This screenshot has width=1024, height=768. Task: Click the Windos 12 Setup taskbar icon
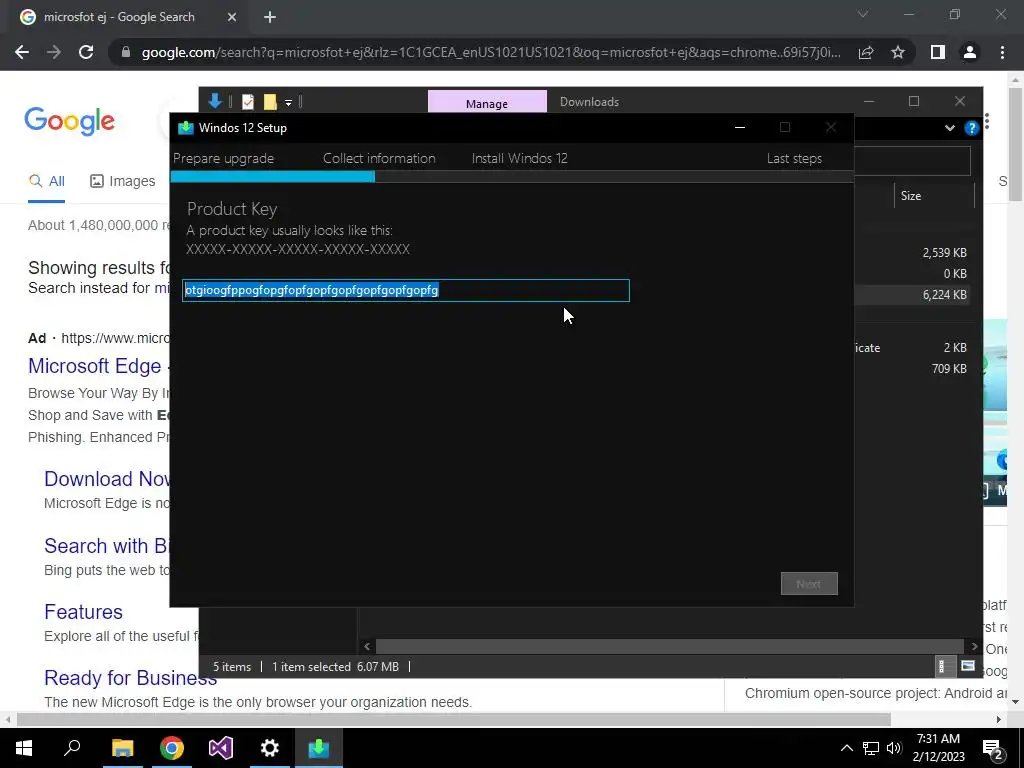(319, 748)
